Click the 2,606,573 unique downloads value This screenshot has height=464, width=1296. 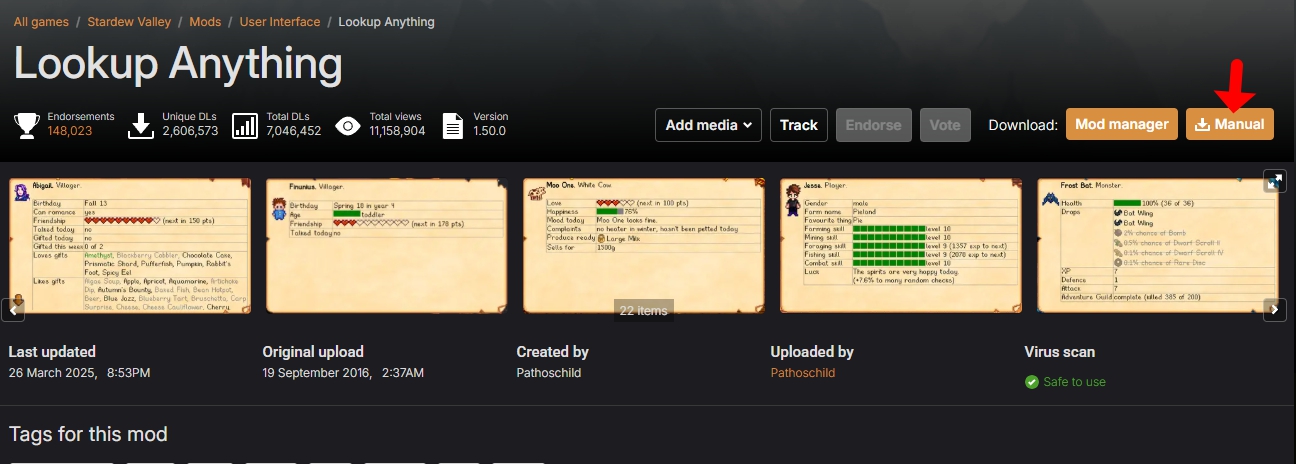pyautogui.click(x=190, y=131)
